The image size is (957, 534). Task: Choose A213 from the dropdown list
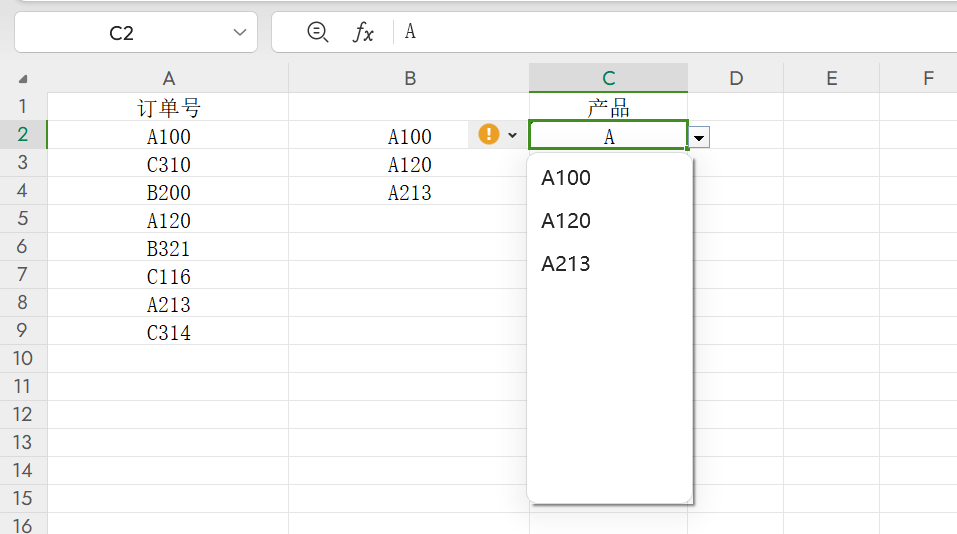(x=566, y=264)
